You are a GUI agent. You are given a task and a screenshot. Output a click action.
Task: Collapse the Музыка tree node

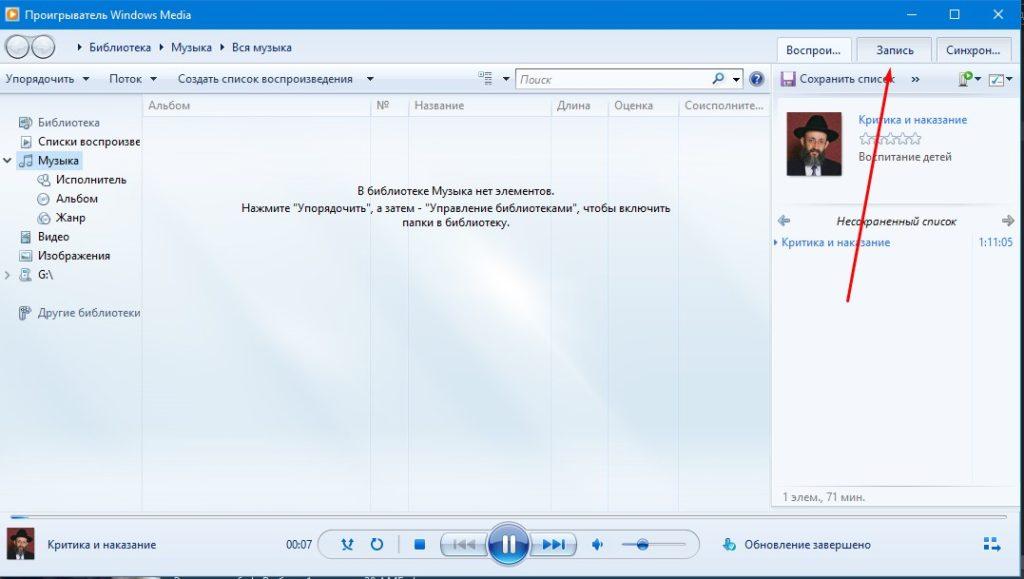pos(7,160)
